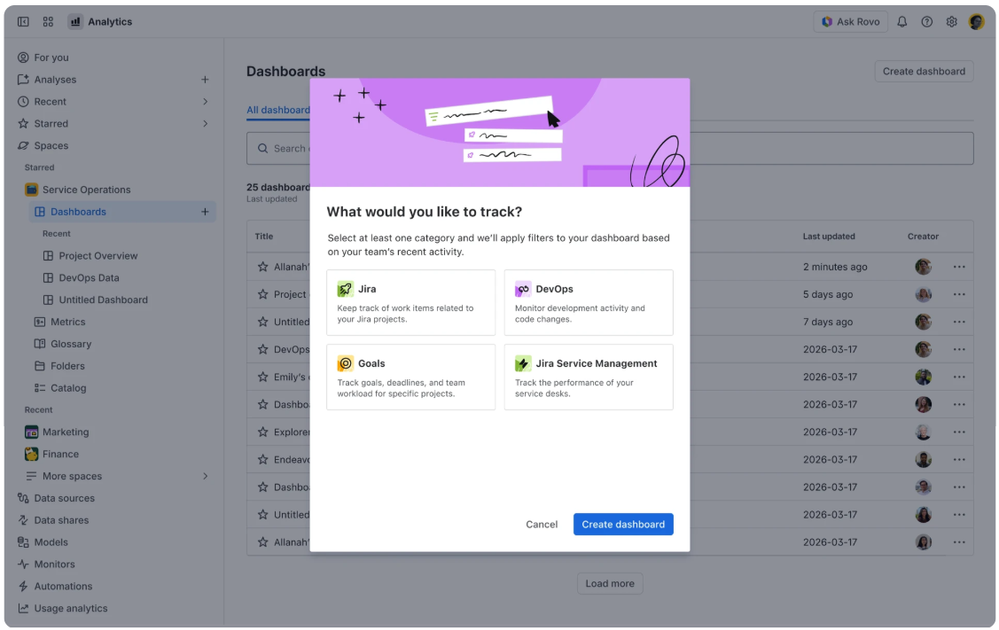The width and height of the screenshot is (999, 630).
Task: Open Data sources in sidebar
Action: [x=64, y=498]
